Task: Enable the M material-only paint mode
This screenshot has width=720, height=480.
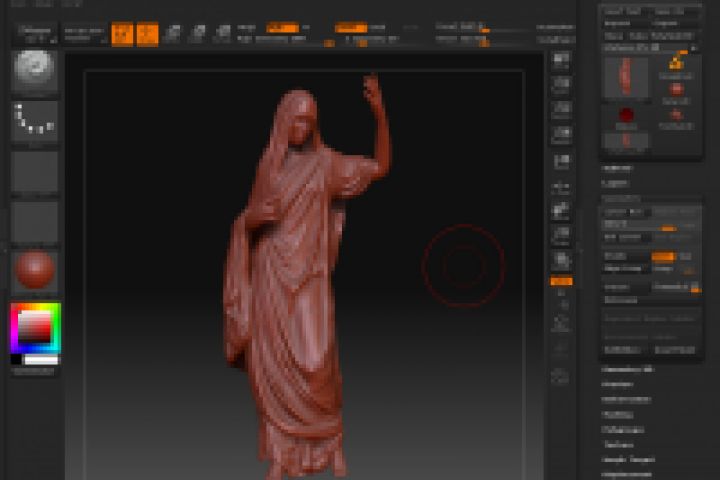Action: click(x=306, y=28)
